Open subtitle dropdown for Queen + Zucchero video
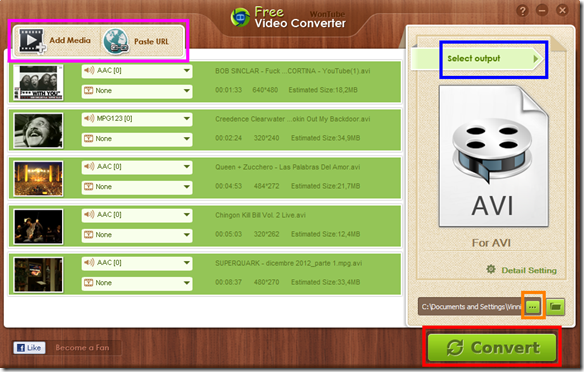This screenshot has width=584, height=372. [x=137, y=187]
